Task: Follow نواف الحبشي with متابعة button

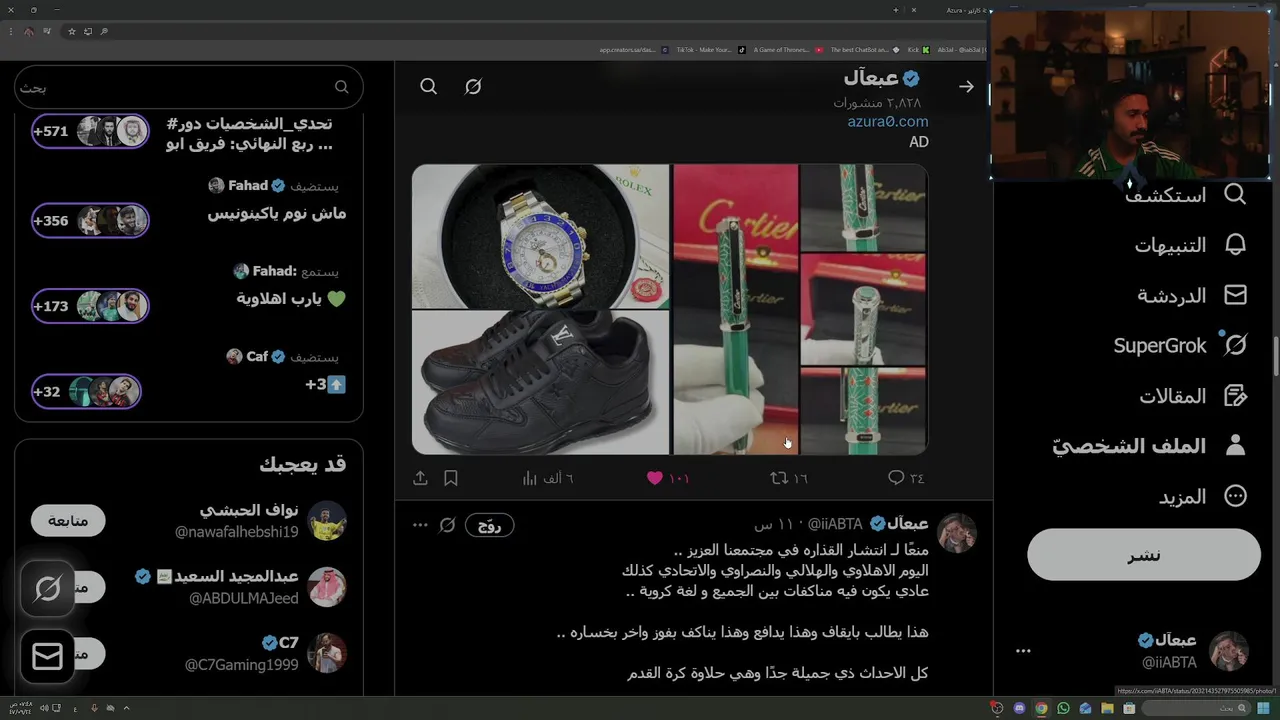Action: point(68,520)
